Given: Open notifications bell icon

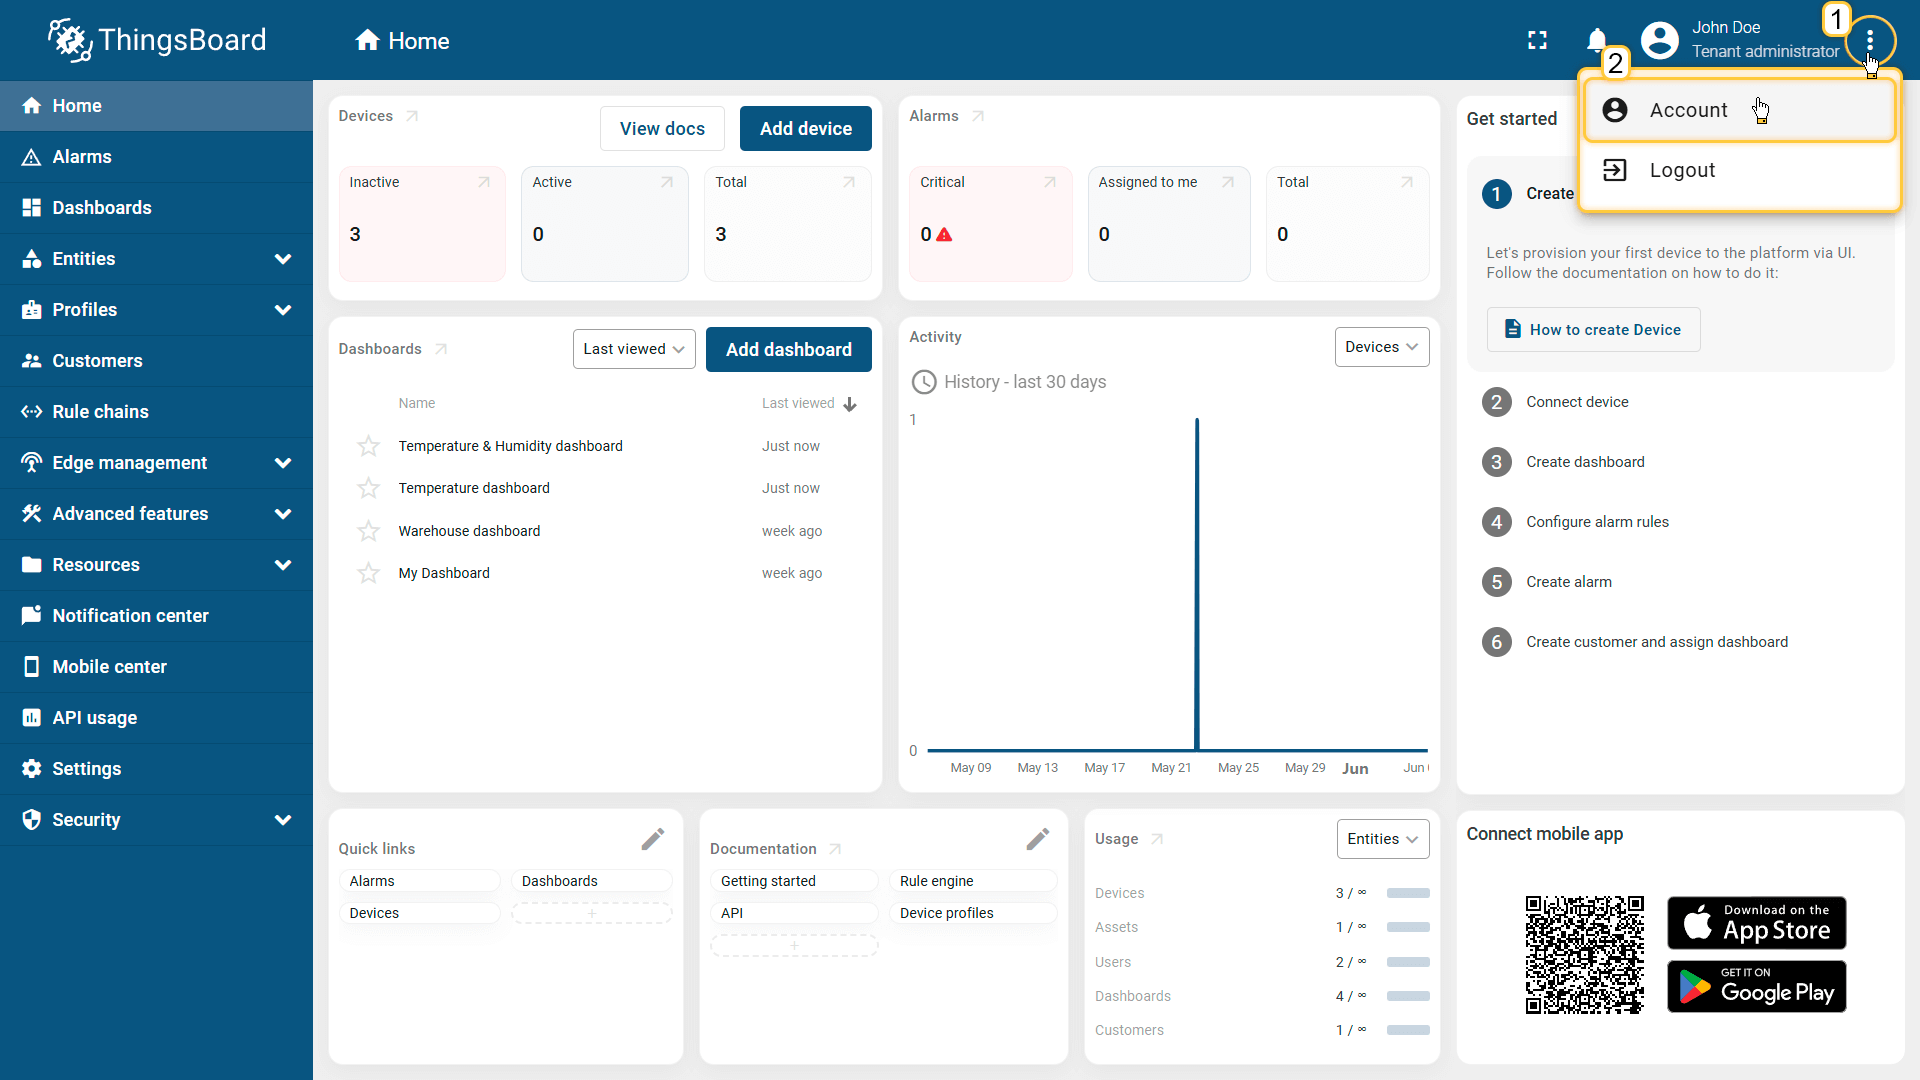Looking at the screenshot, I should tap(1596, 40).
